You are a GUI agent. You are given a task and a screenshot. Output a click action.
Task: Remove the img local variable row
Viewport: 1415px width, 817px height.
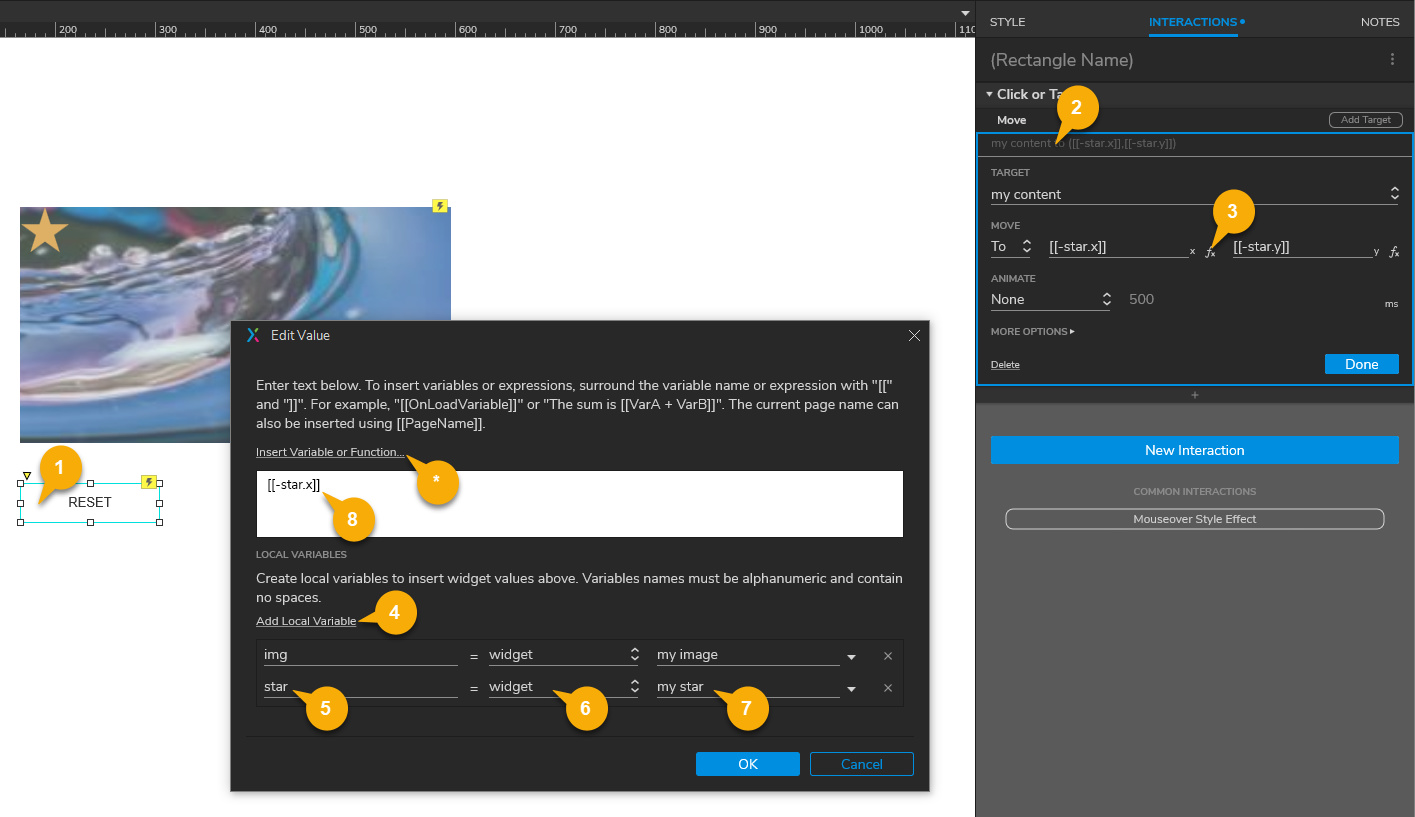tap(887, 655)
